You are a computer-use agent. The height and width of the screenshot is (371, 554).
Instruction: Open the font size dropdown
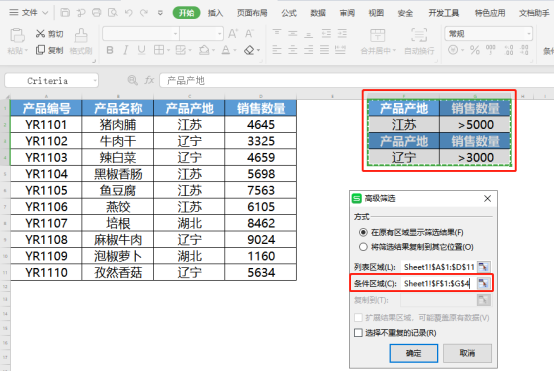click(x=220, y=34)
